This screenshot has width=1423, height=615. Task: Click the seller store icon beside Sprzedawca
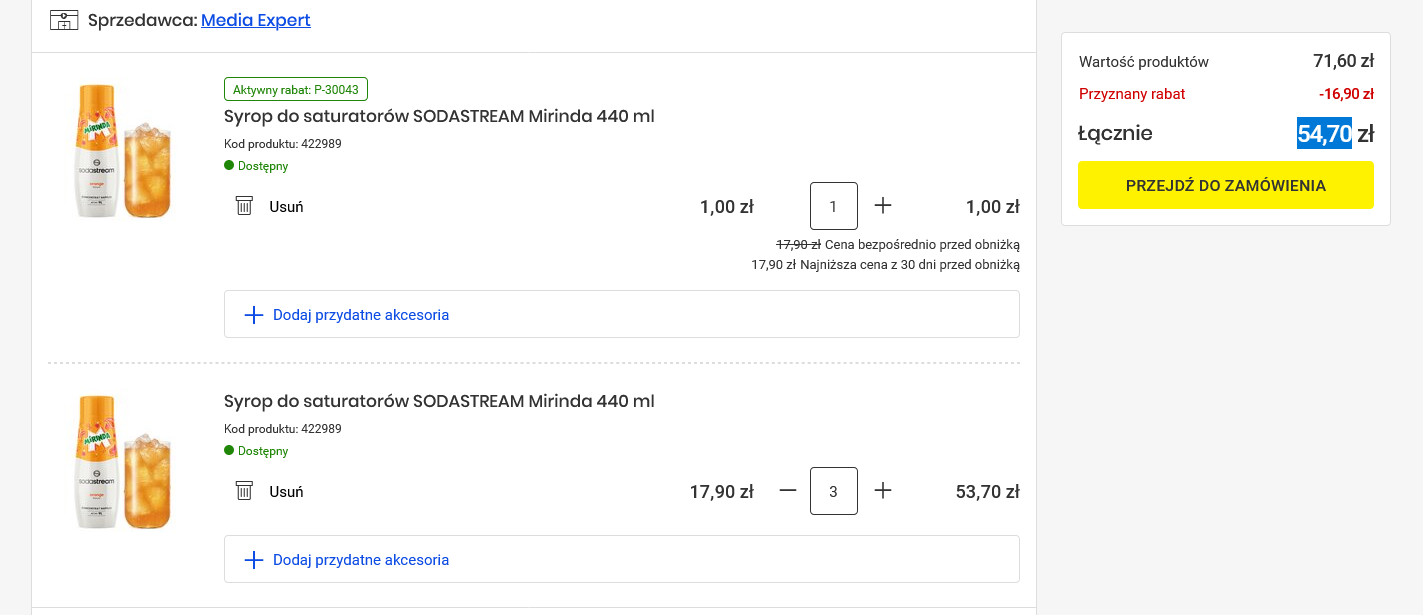(64, 20)
